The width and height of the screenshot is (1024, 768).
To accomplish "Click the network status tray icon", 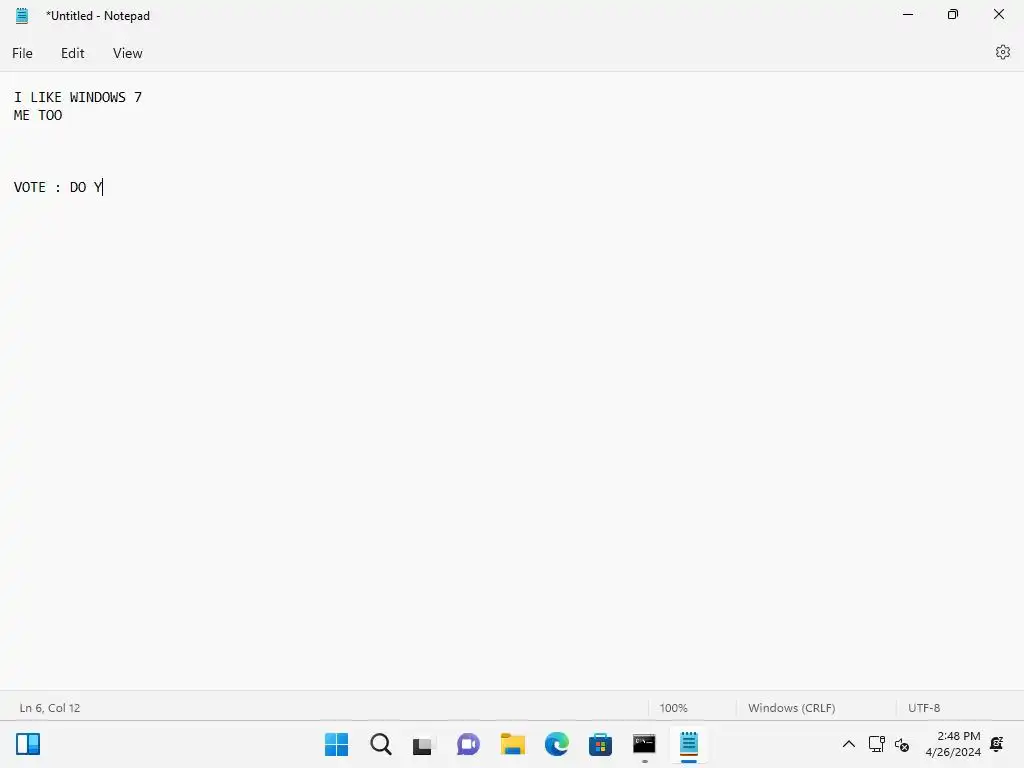I will pos(876,744).
